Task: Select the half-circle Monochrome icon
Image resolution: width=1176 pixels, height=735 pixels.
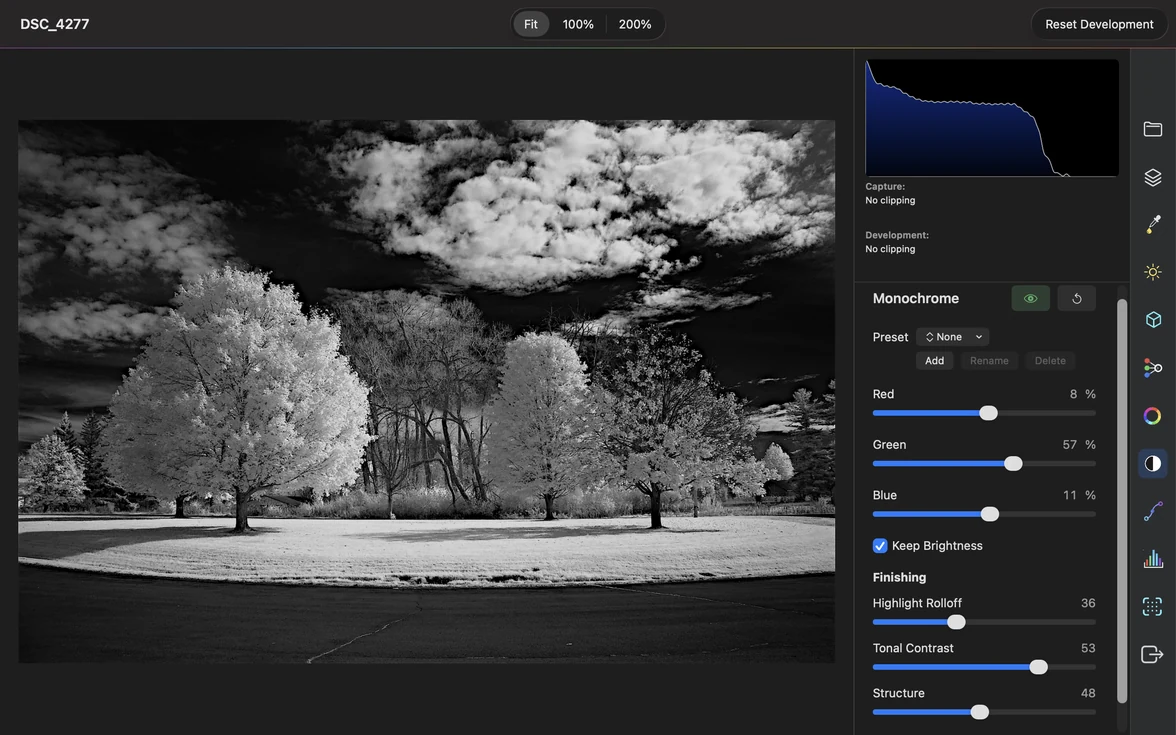Action: 1153,464
